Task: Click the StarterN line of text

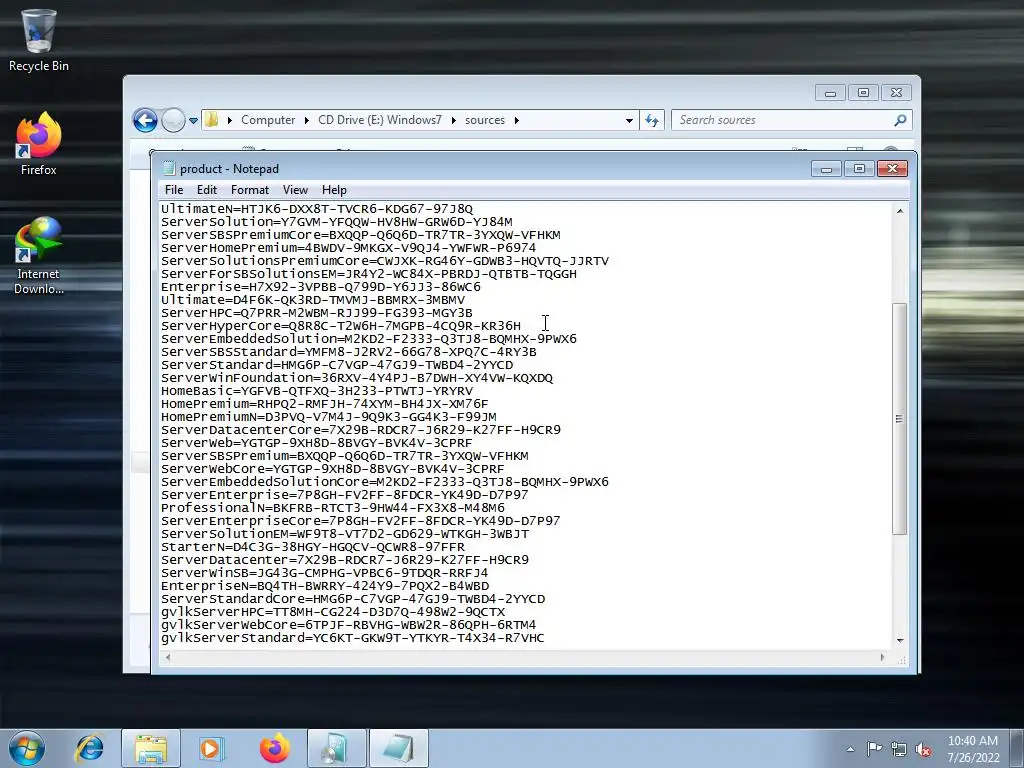Action: click(x=313, y=547)
